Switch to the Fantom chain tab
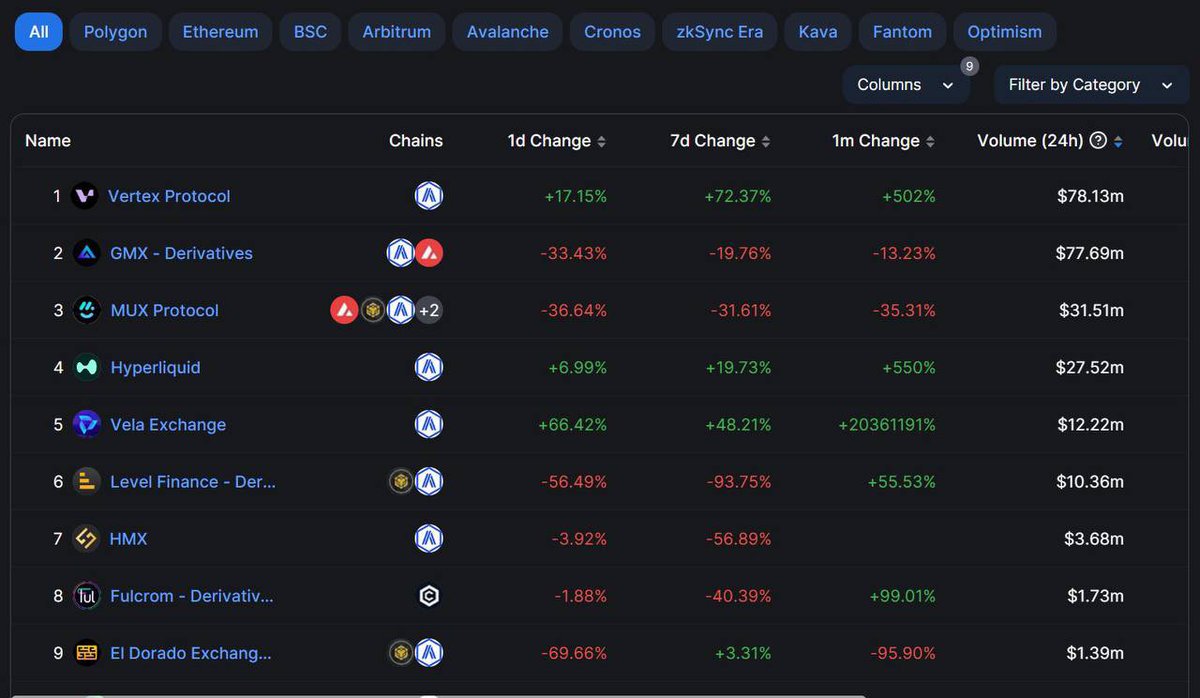The height and width of the screenshot is (698, 1200). [x=902, y=32]
